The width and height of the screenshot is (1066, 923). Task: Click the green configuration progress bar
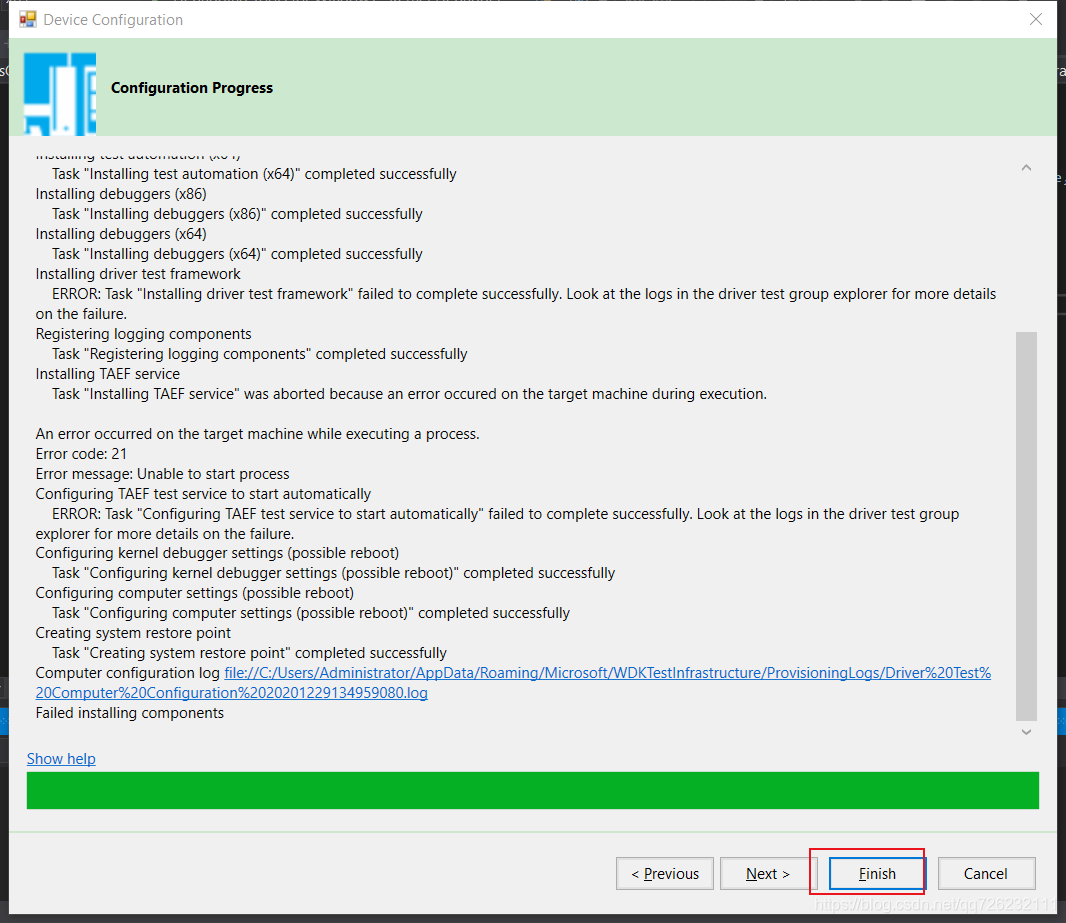pyautogui.click(x=532, y=790)
